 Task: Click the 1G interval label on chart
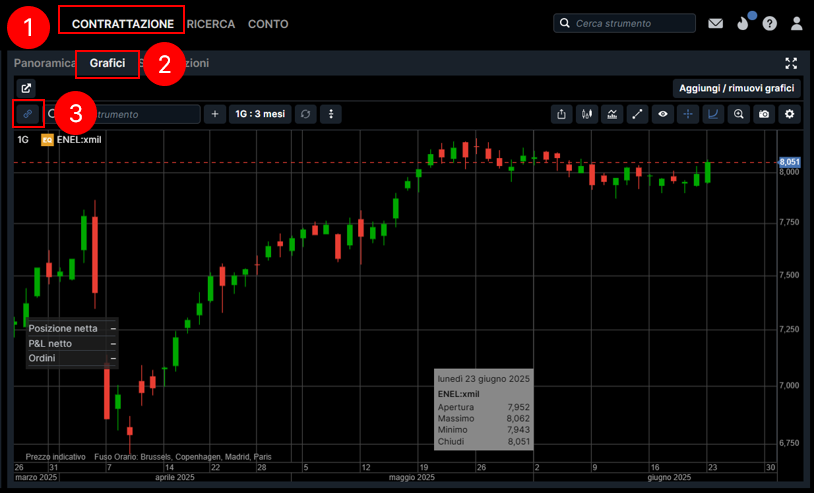point(23,140)
